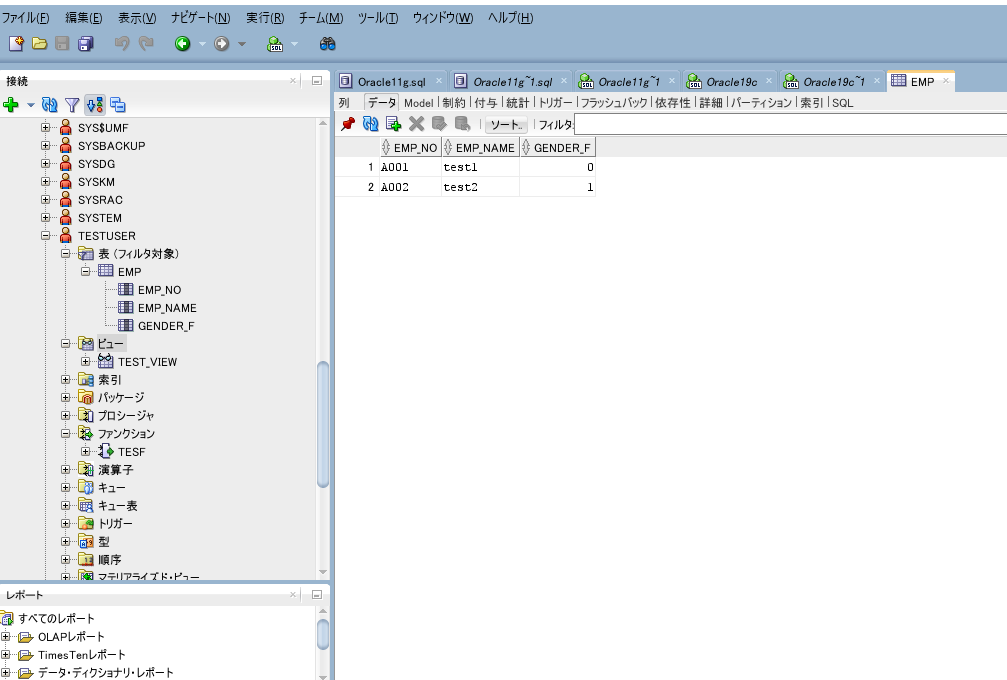Collapse the ファンクション node
Screen dimensions: 1007x680
[x=66, y=433]
